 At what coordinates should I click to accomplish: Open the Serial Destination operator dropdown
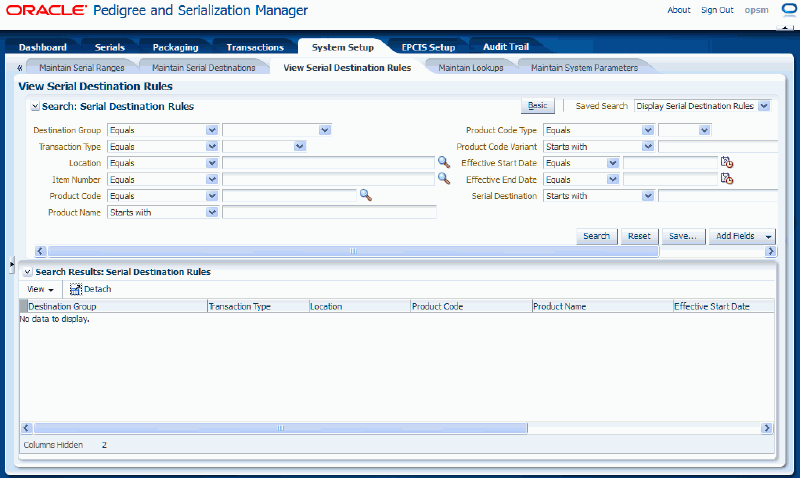coord(648,196)
